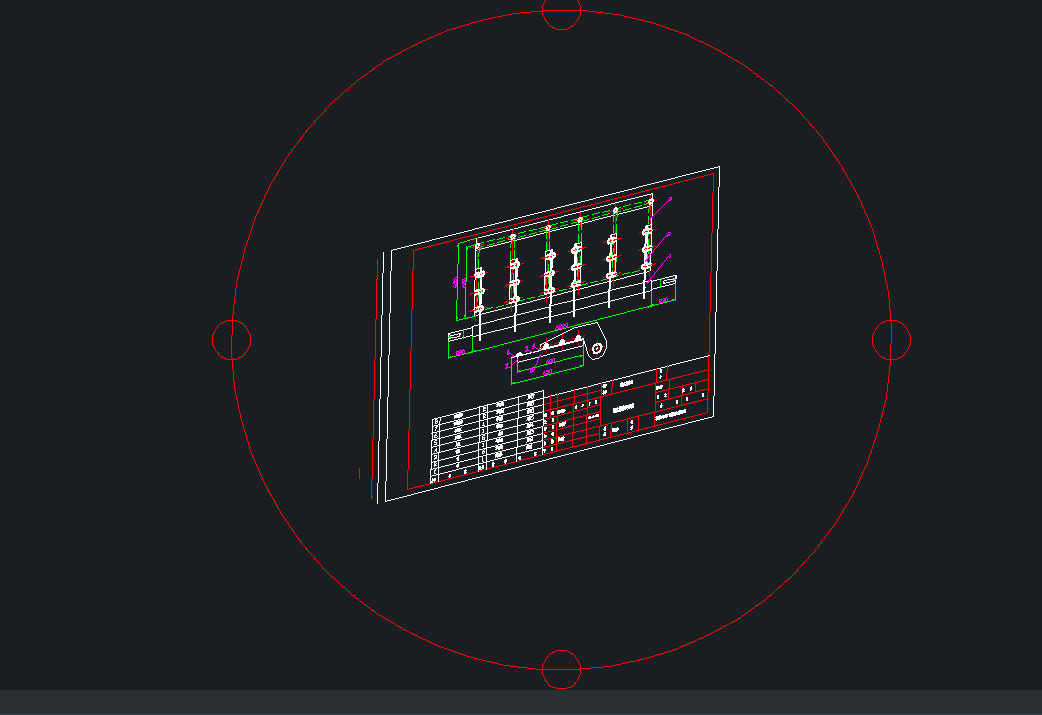The height and width of the screenshot is (715, 1042).
Task: Click the bottom quadrant handle of the orbit arcball
Action: (x=563, y=670)
